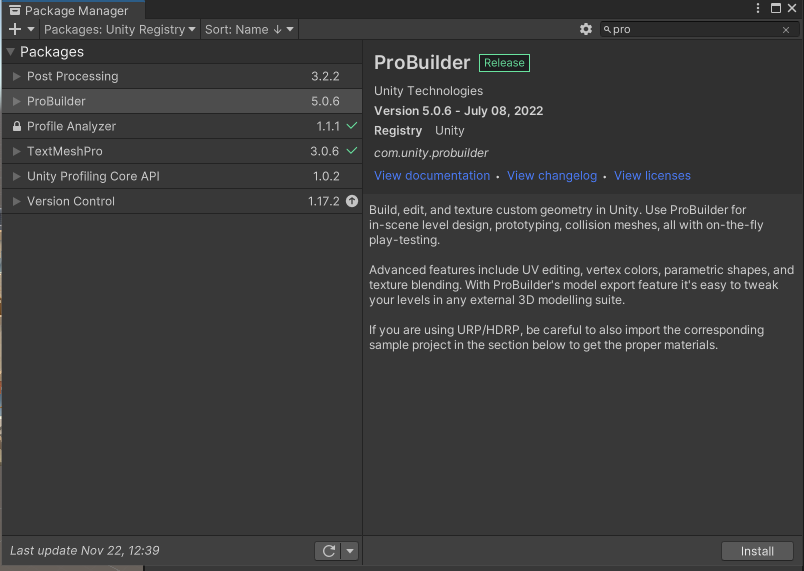804x571 pixels.
Task: Expand the Unity Profiling Core API entry
Action: click(17, 177)
